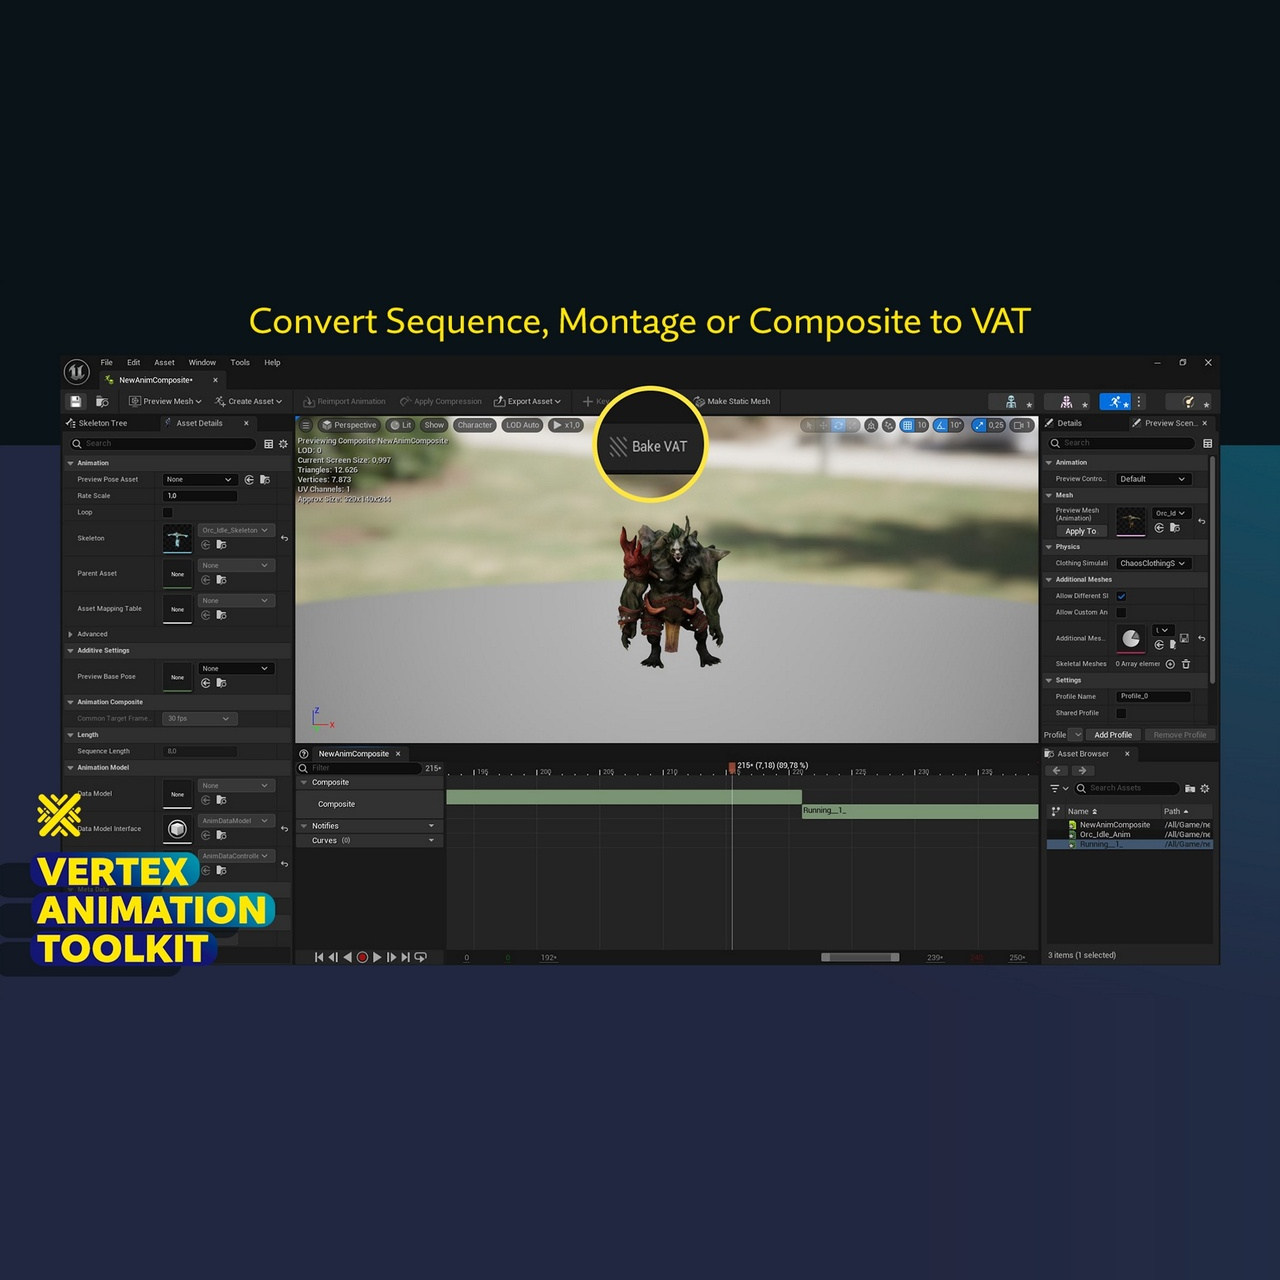This screenshot has height=1280, width=1280.
Task: Delete all Skeletal Meshes array elements
Action: tap(1186, 664)
